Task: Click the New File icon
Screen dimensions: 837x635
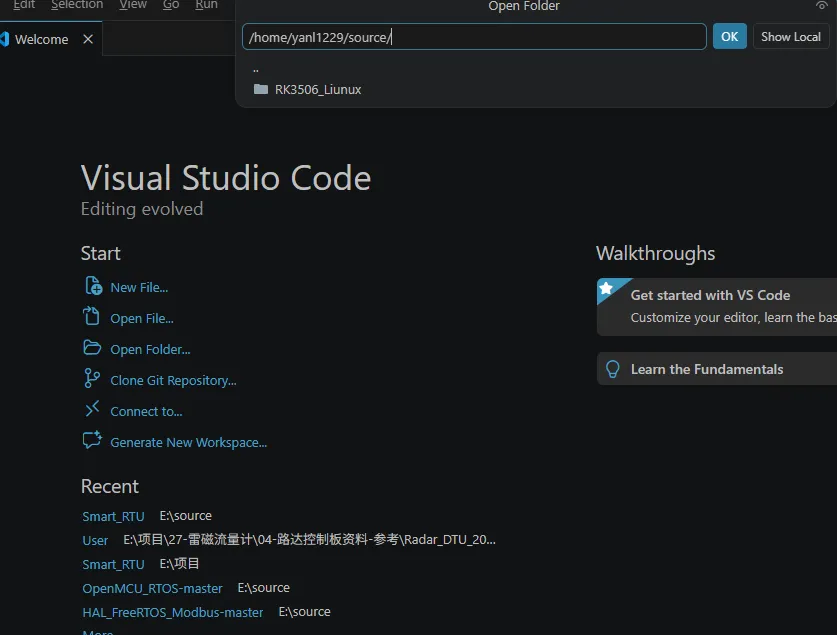Action: coord(93,286)
